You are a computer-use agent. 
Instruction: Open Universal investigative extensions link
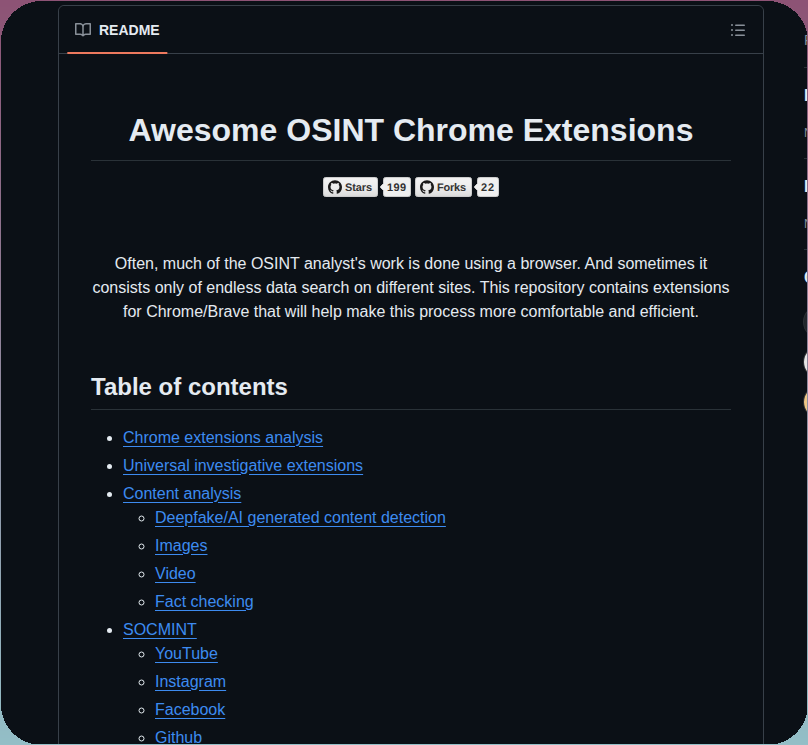click(x=243, y=466)
